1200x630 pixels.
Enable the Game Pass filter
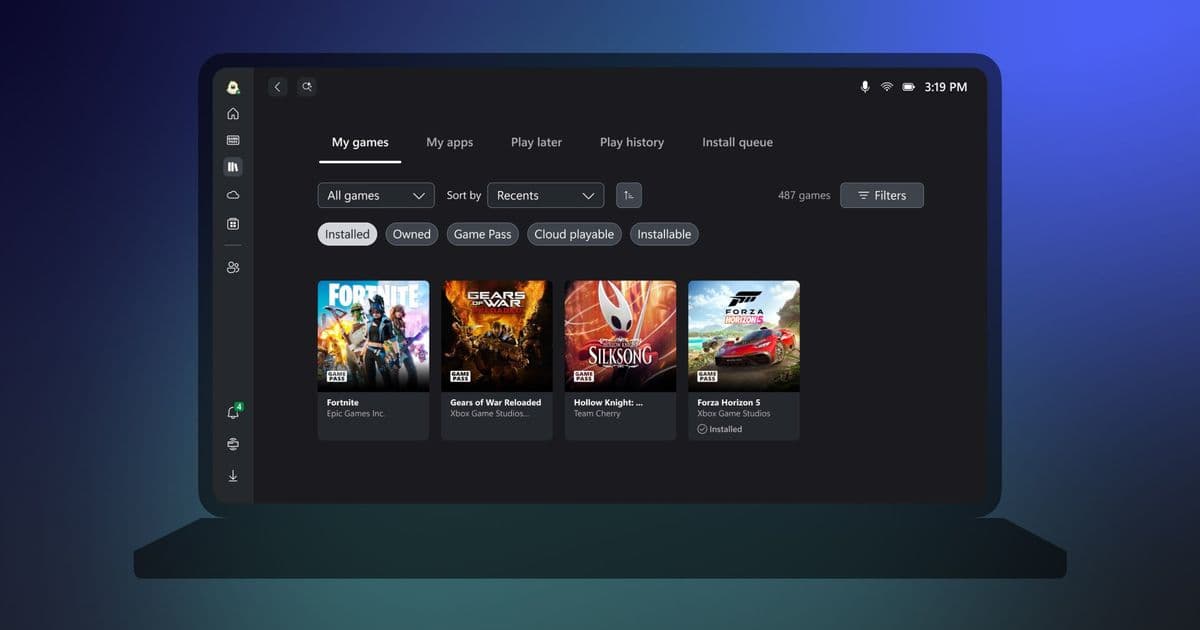point(482,234)
